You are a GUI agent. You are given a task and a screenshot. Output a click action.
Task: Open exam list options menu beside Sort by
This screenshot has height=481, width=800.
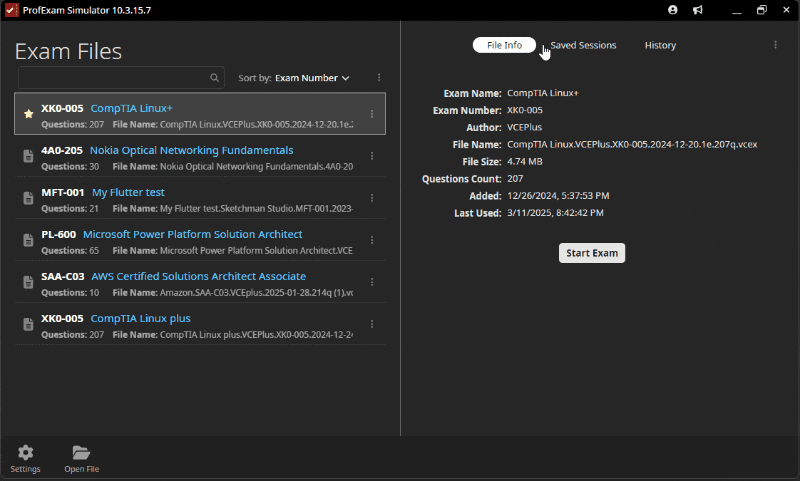tap(379, 78)
